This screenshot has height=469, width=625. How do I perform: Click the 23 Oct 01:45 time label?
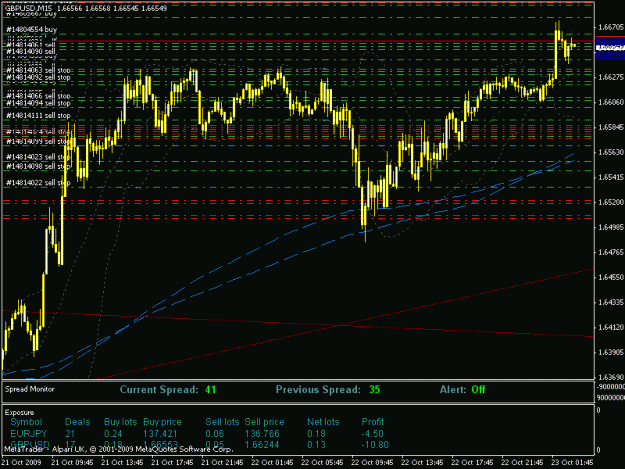point(572,463)
